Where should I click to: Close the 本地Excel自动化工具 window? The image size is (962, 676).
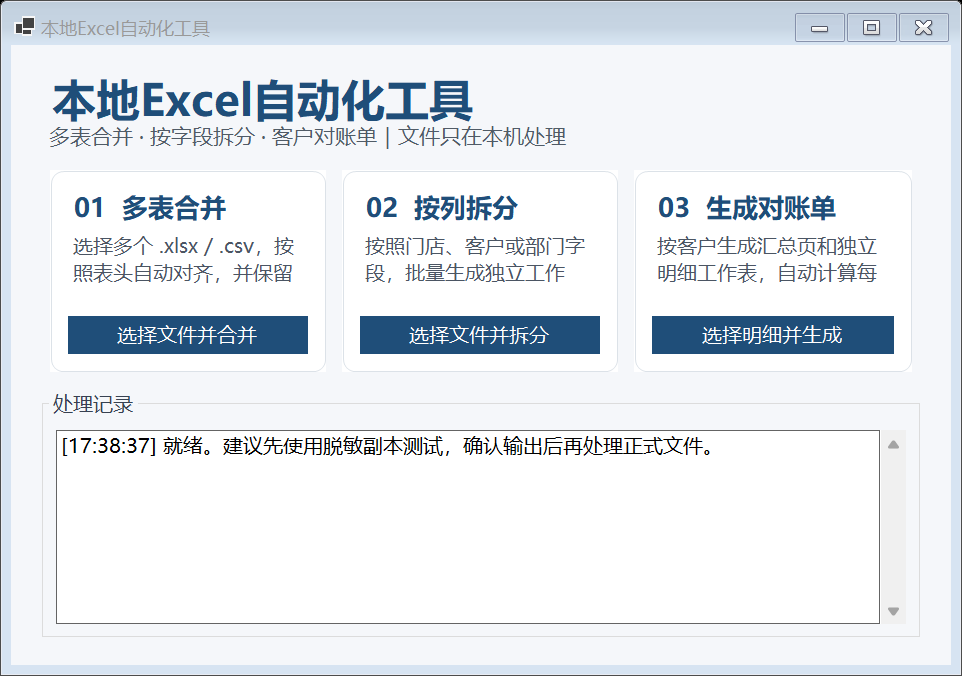point(923,28)
